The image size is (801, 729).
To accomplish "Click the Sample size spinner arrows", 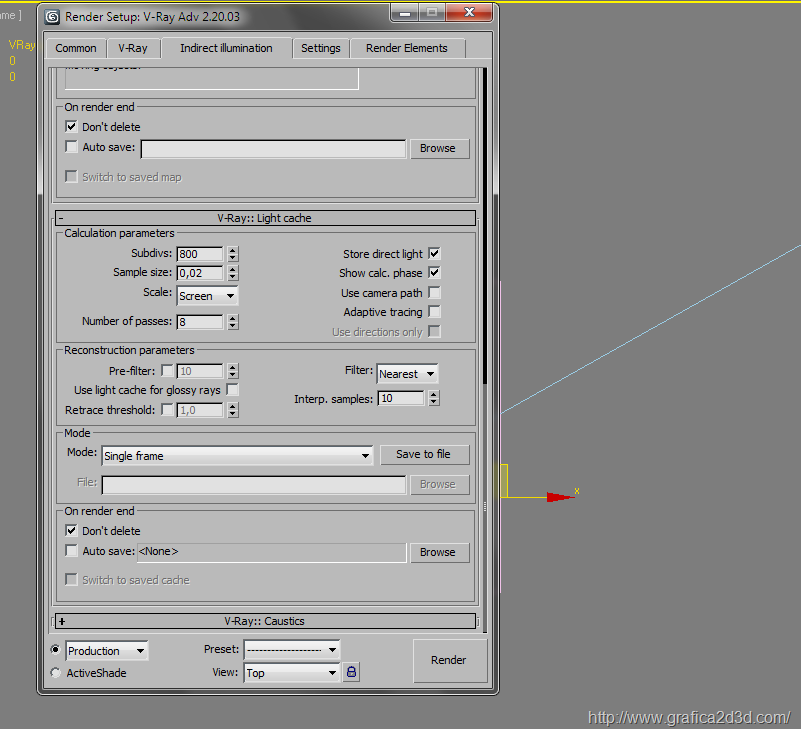I will pyautogui.click(x=233, y=273).
